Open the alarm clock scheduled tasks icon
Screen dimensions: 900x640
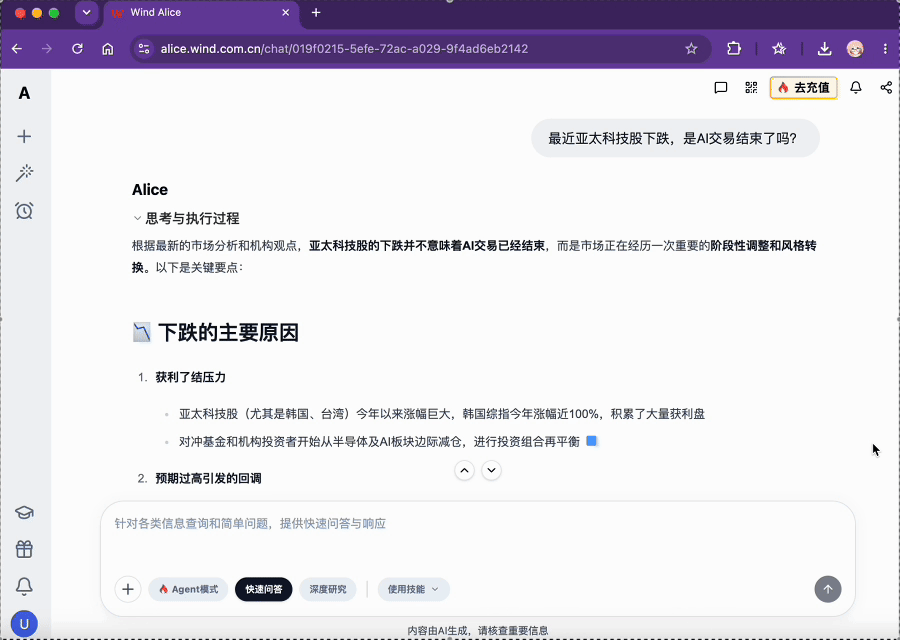(x=24, y=211)
